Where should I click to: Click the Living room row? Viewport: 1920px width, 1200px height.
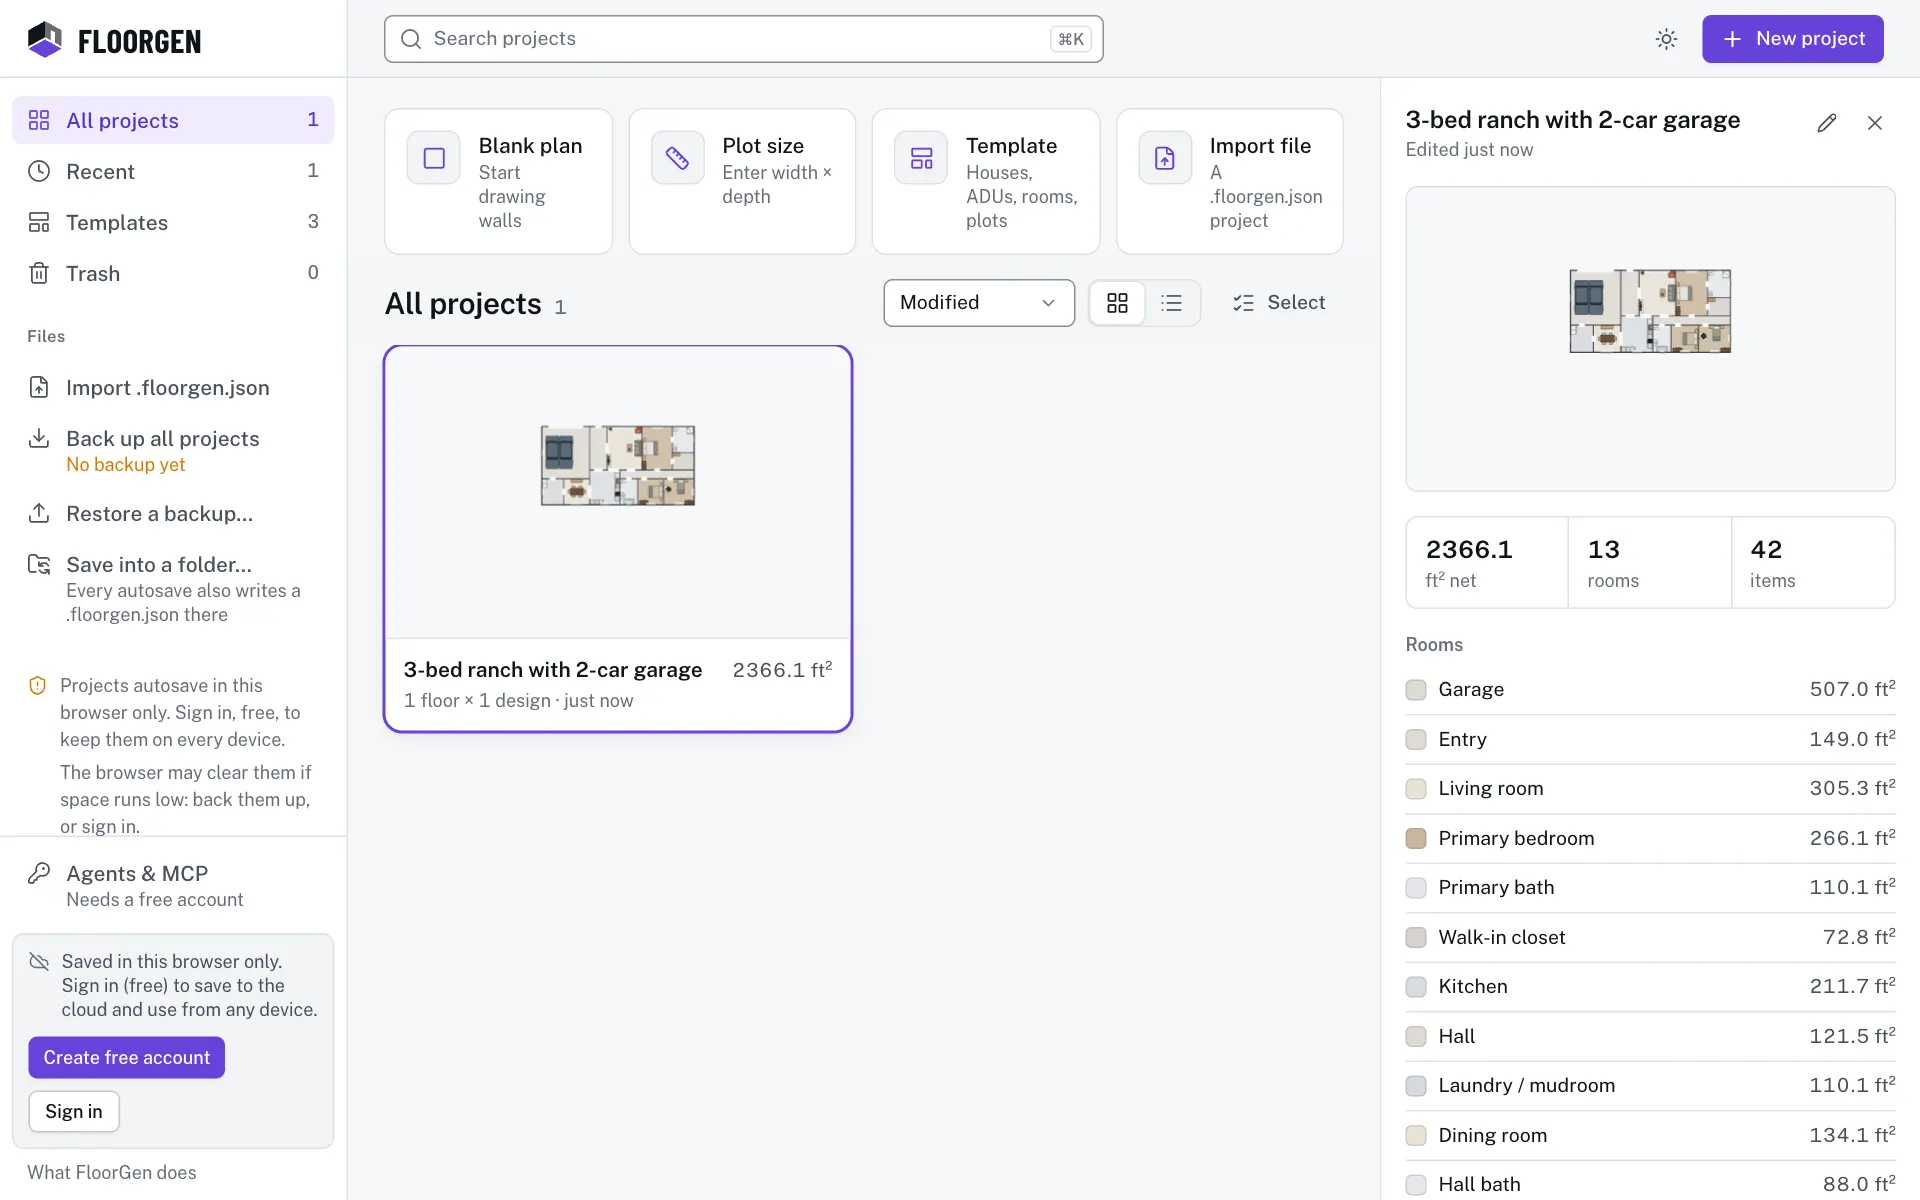[x=1650, y=789]
